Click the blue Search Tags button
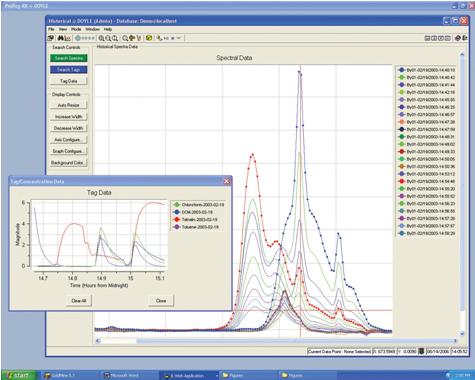 pos(69,69)
